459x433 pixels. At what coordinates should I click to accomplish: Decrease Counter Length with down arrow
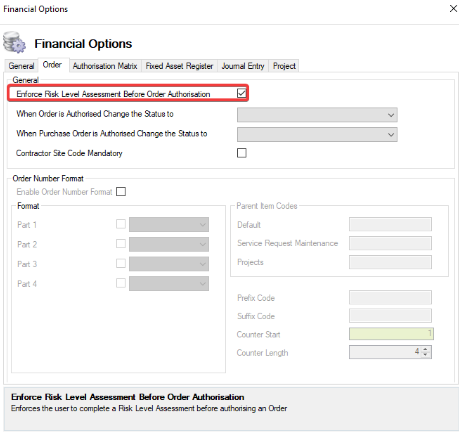click(x=425, y=355)
